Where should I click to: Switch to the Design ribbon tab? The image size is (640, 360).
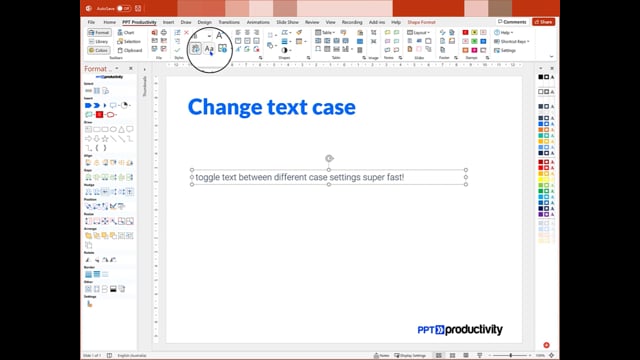point(204,22)
